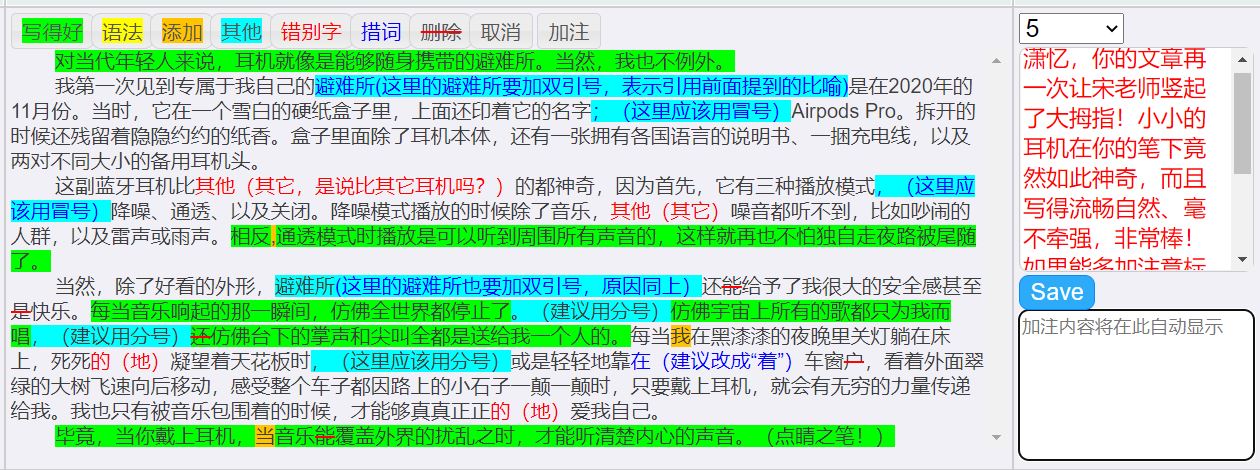
Task: Click the struck-through red 还能
Action: (x=723, y=286)
